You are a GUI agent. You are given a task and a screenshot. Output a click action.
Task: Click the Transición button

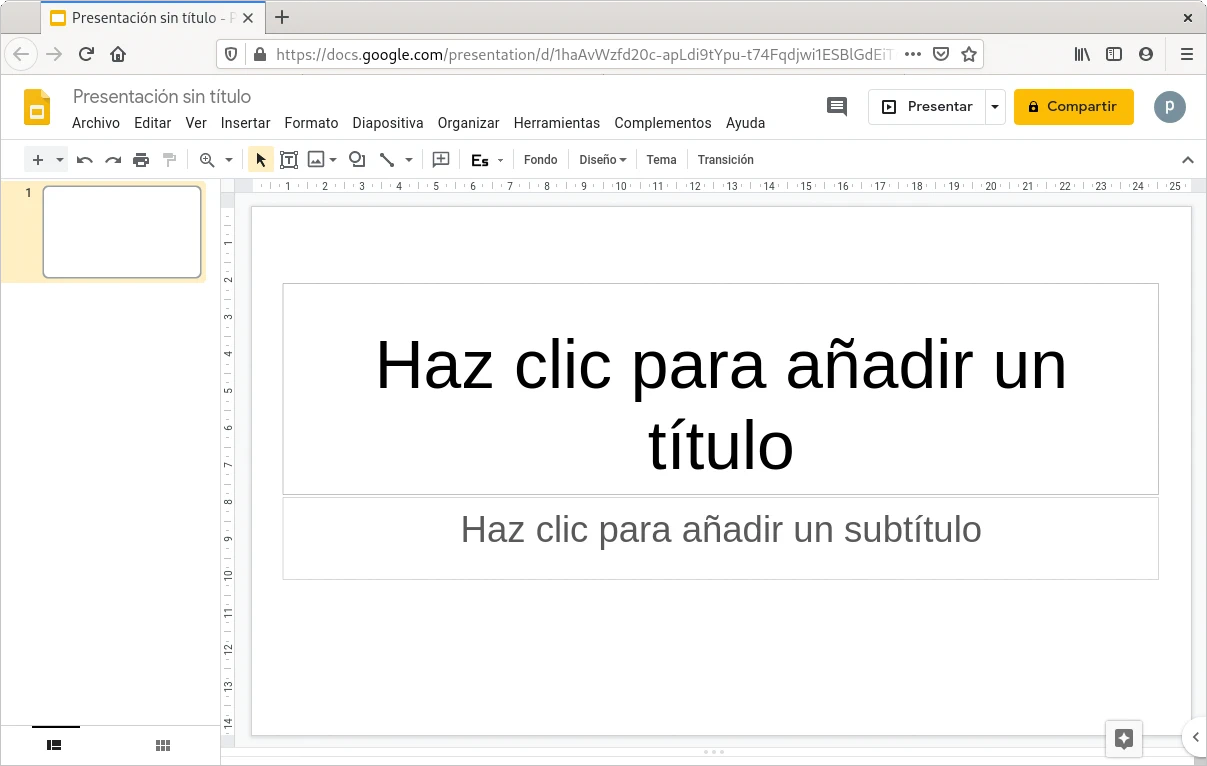[725, 160]
